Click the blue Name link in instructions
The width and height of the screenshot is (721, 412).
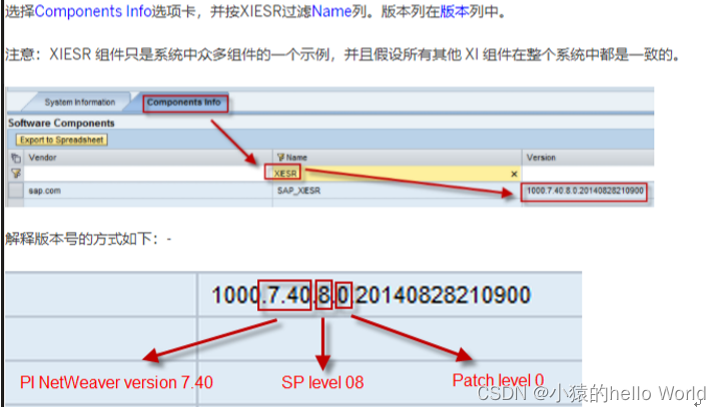point(332,11)
